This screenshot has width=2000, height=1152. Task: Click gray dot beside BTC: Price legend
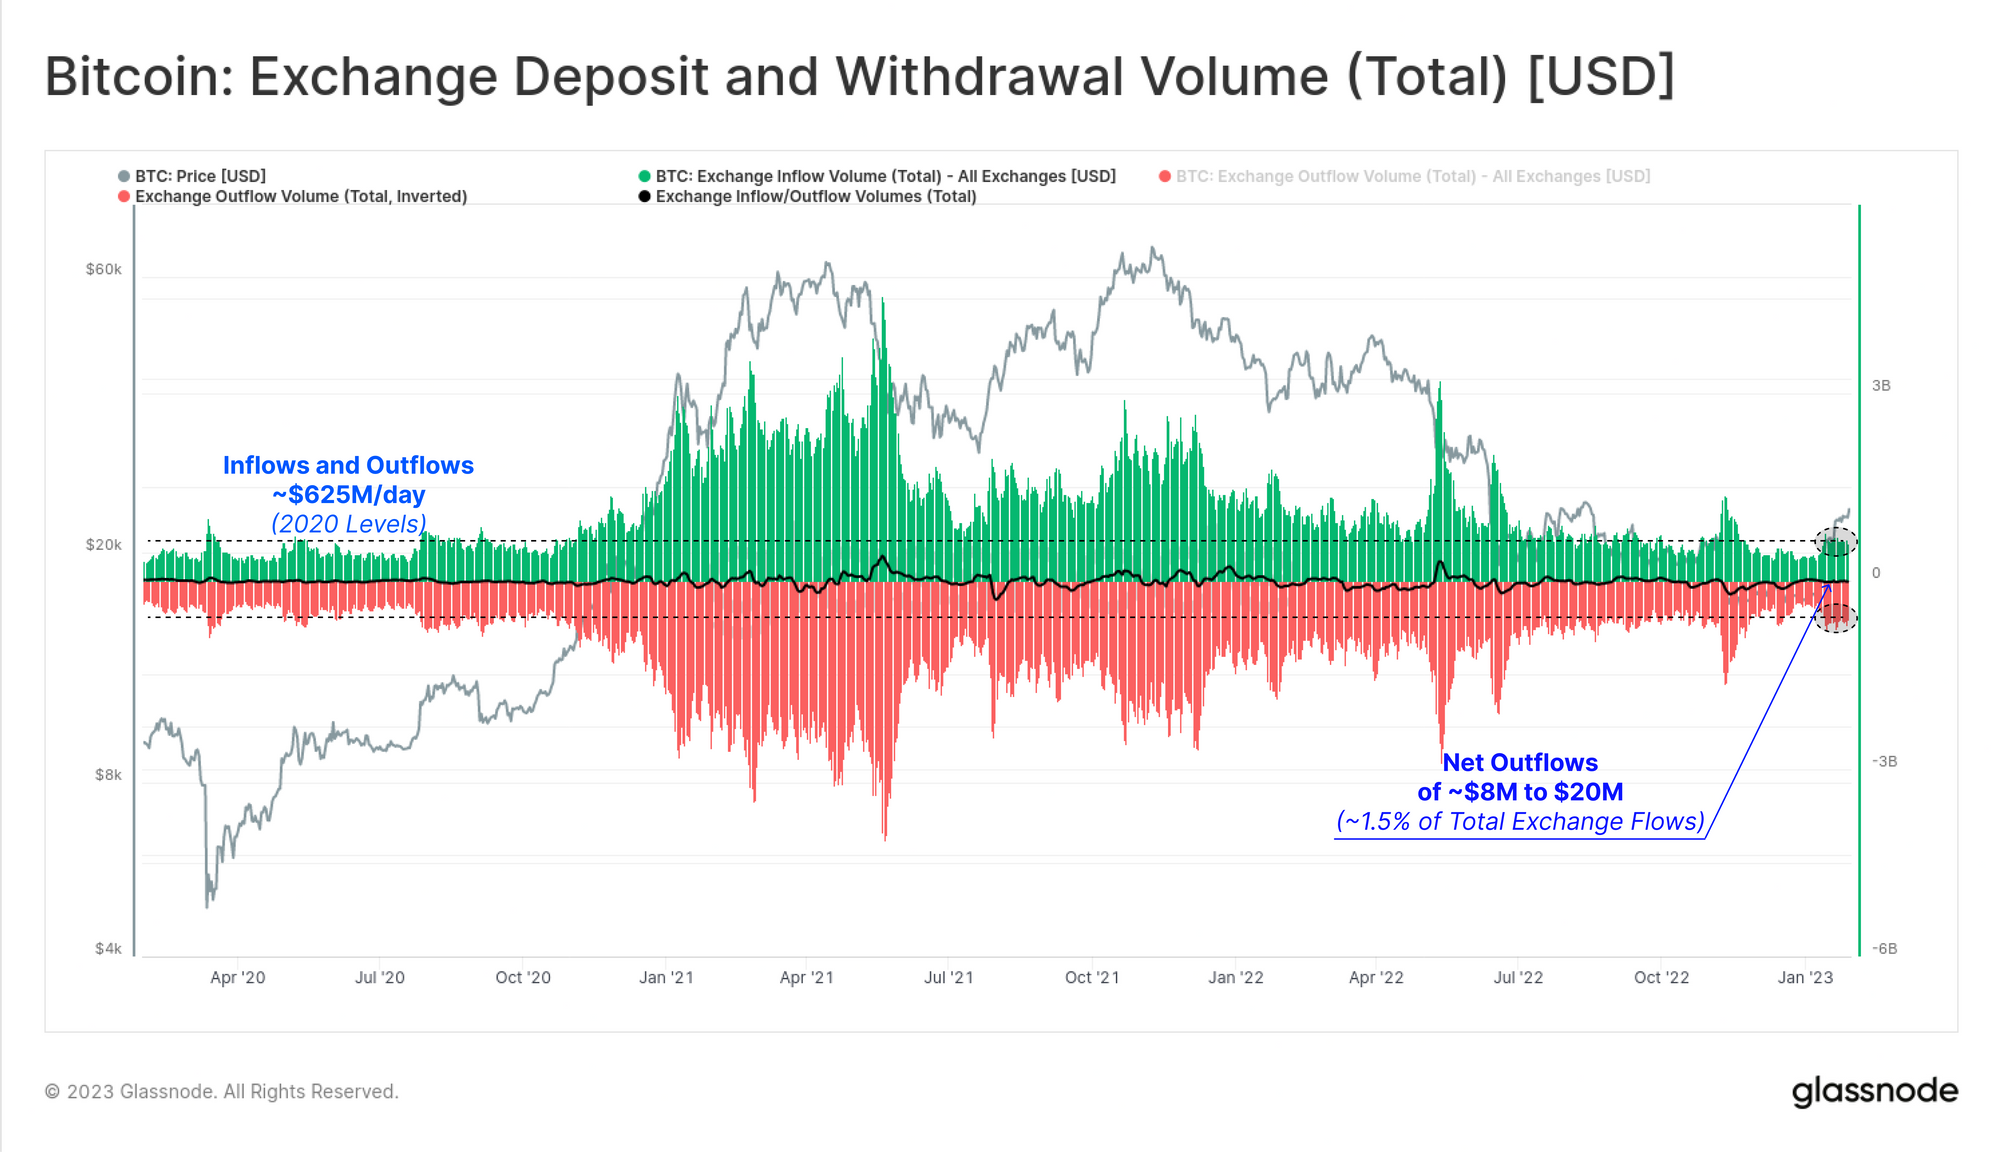tap(124, 176)
